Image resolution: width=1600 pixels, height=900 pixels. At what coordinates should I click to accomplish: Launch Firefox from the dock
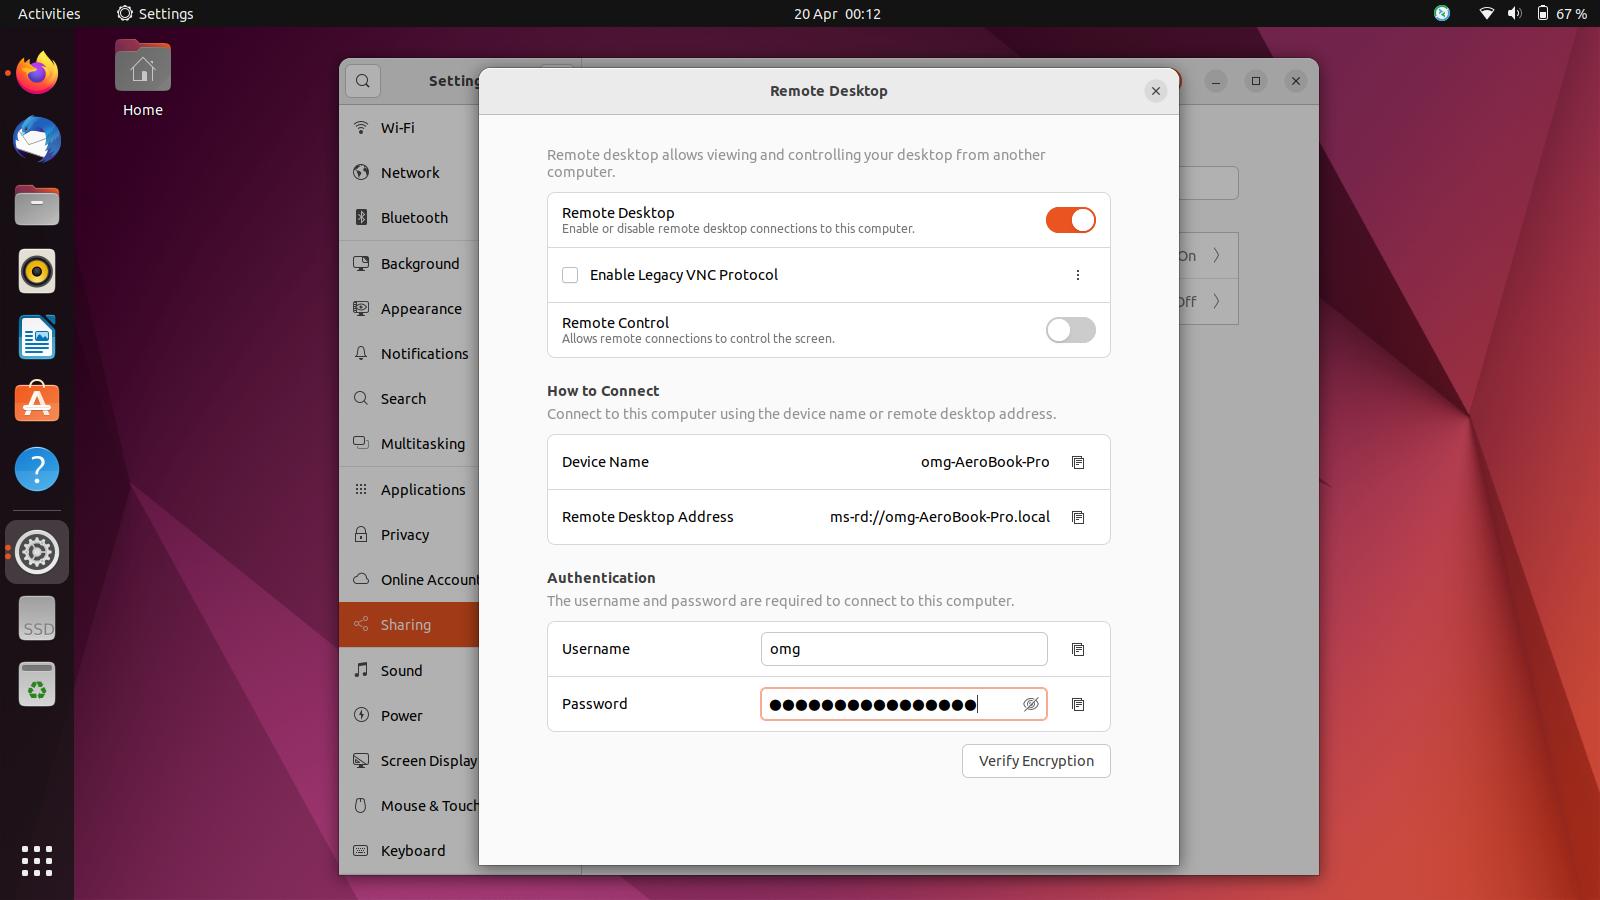coord(36,72)
